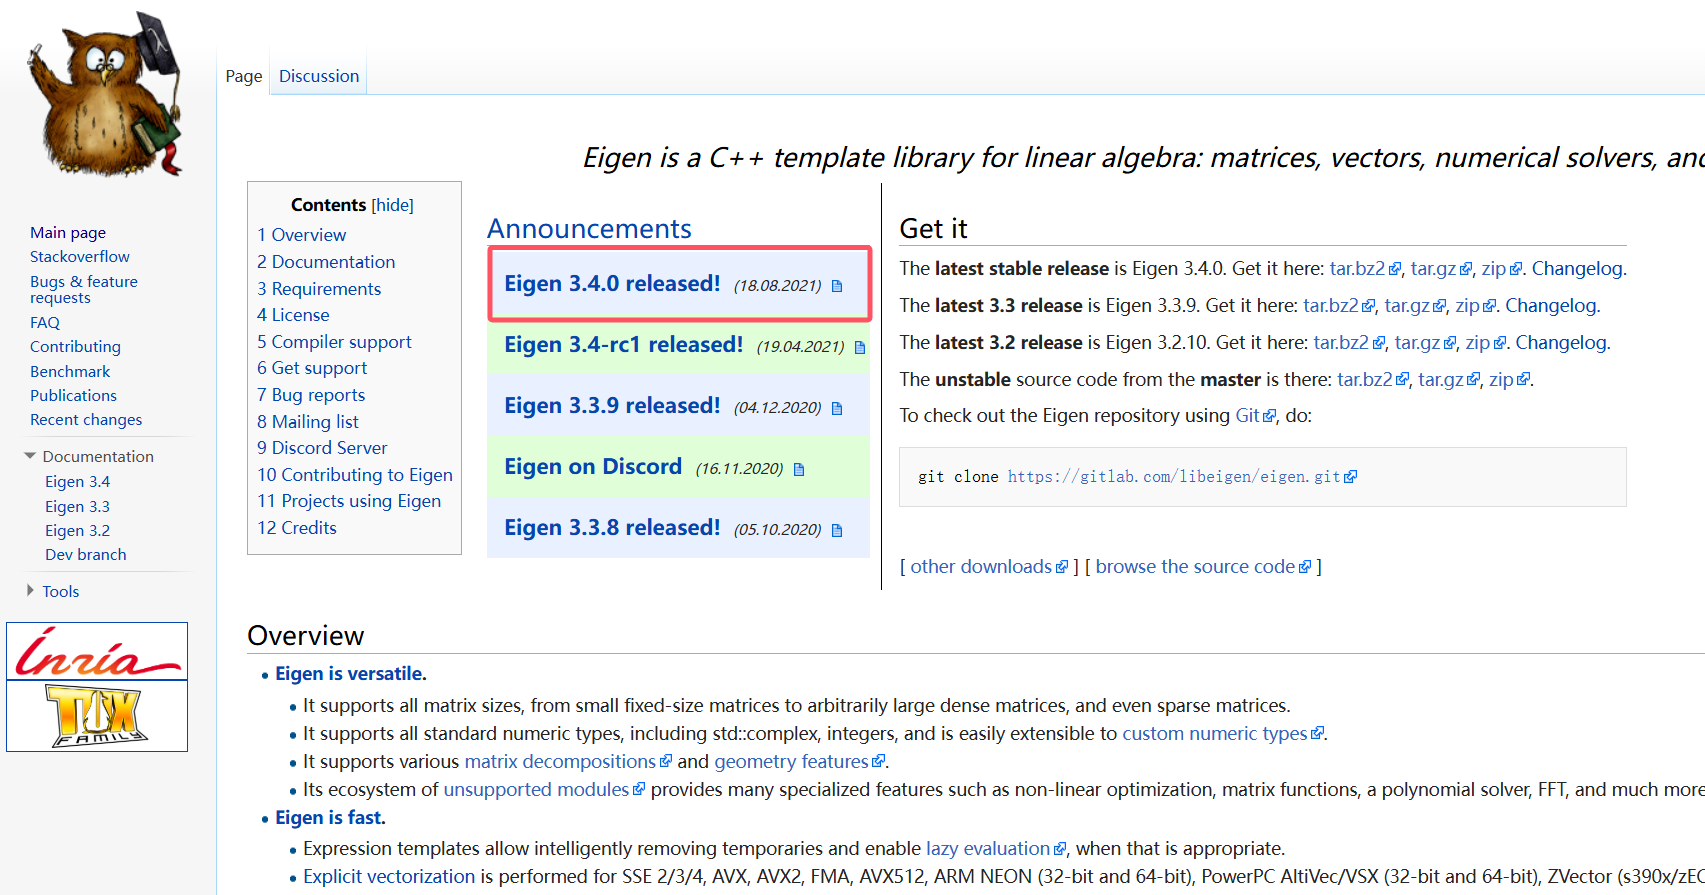Open Eigen 3.3 documentation link

pos(77,506)
